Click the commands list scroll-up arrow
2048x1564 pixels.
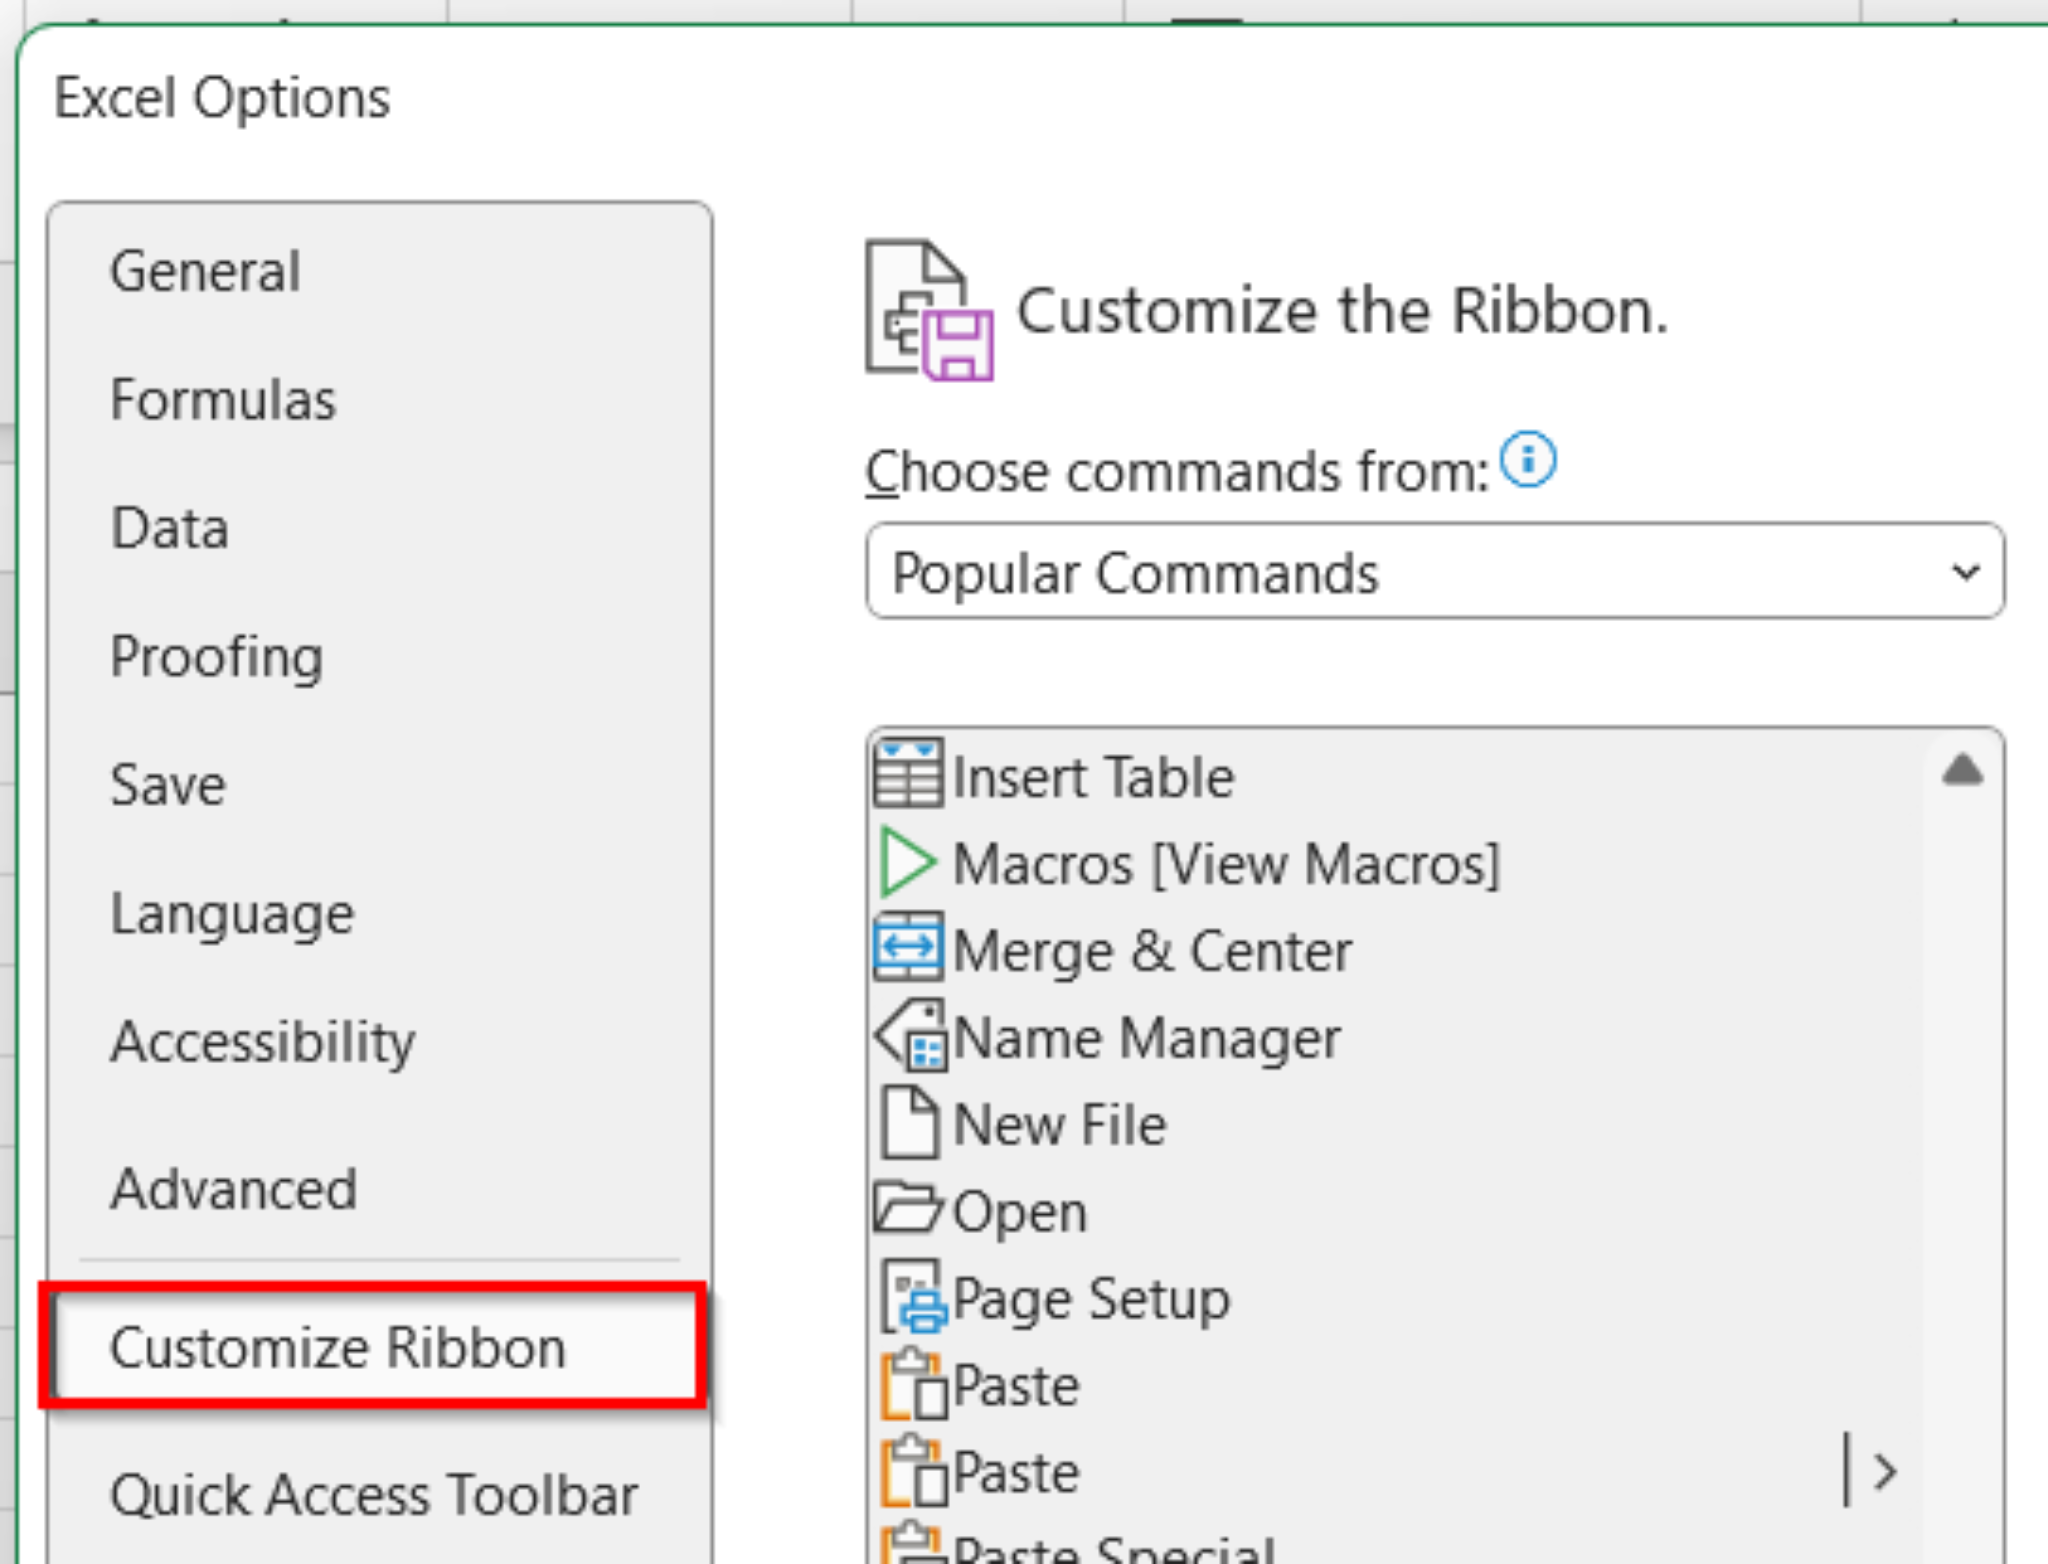click(1962, 770)
